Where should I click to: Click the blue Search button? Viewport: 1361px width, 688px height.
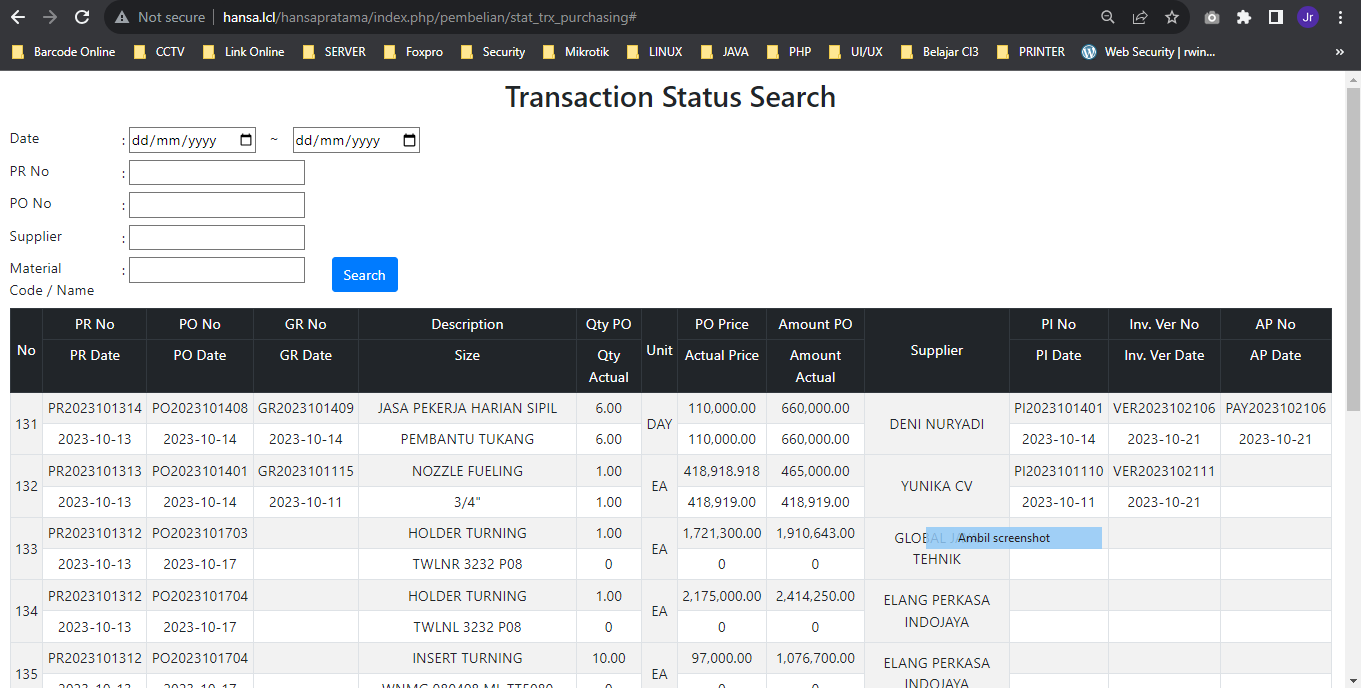[364, 275]
